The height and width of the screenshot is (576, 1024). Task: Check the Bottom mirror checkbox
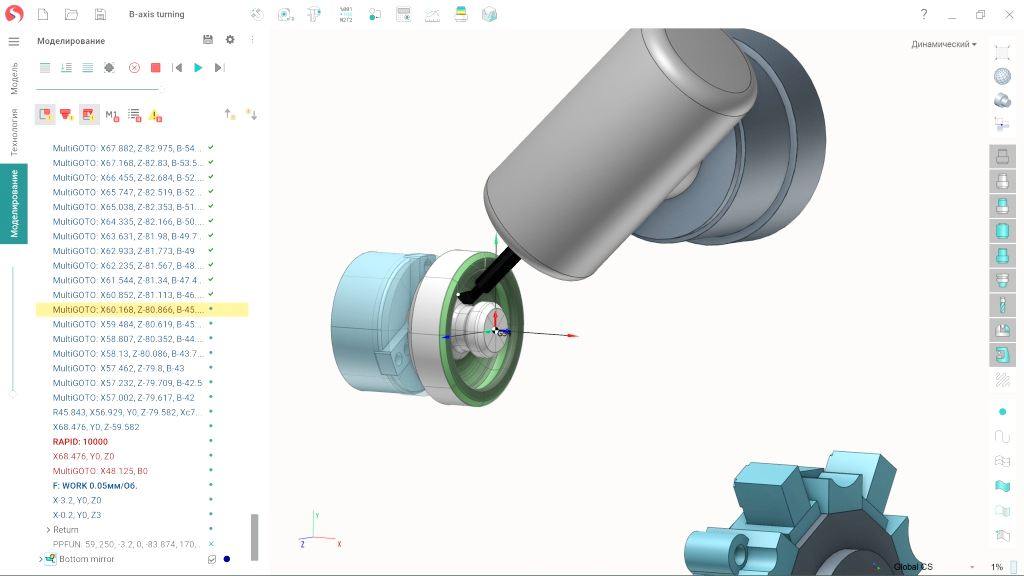click(211, 559)
